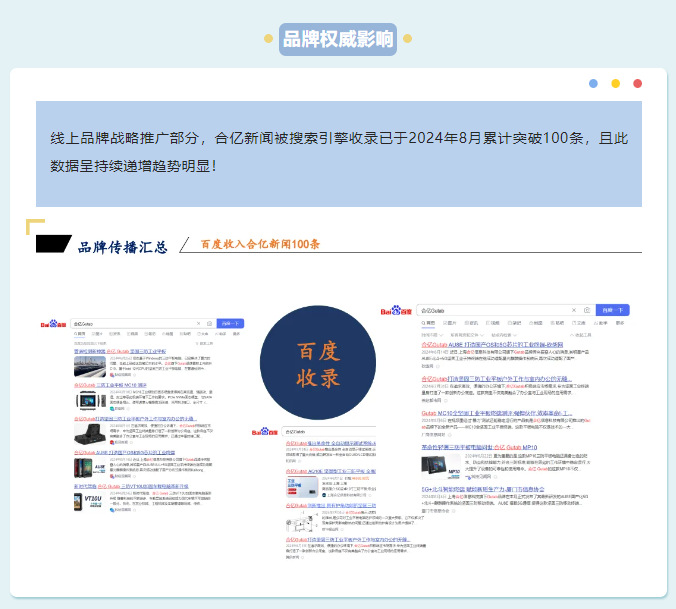Clear search with X in left screenshot
The image size is (676, 609).
pos(198,323)
